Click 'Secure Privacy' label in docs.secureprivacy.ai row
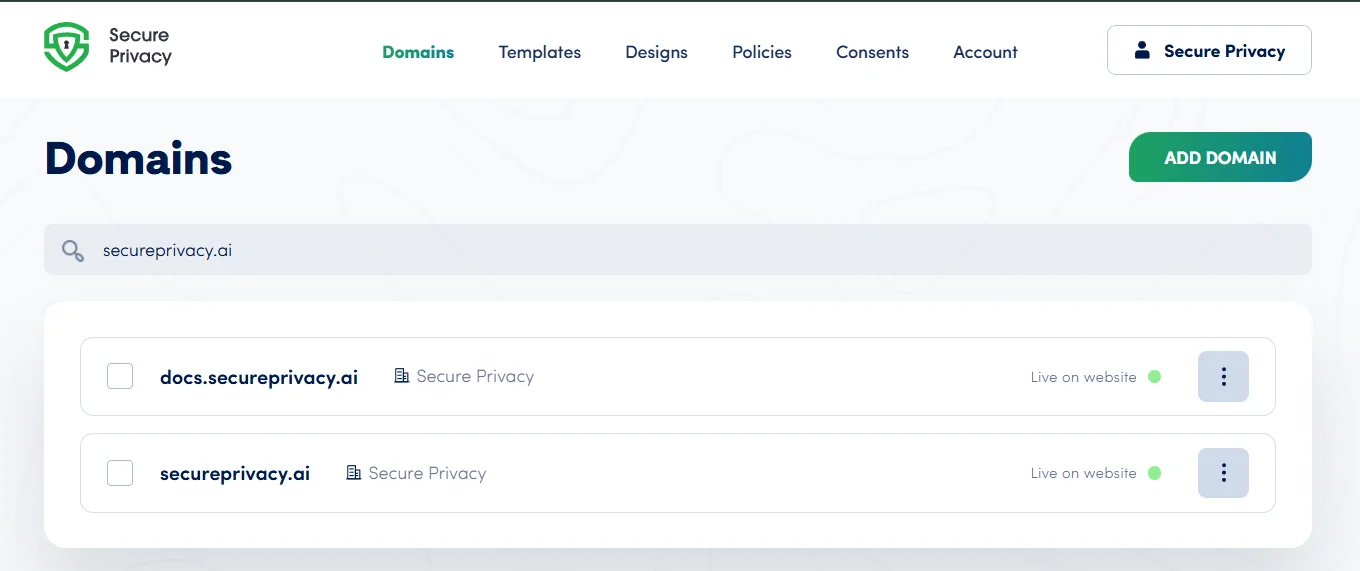 (475, 376)
